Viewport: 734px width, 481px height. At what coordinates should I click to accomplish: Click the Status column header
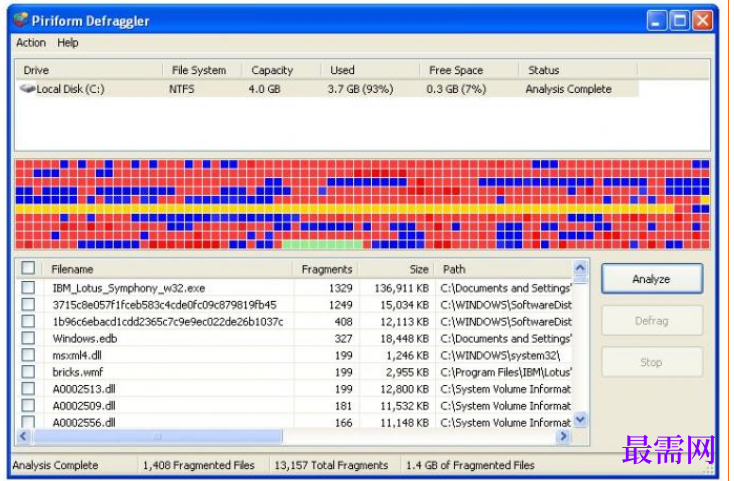coord(578,70)
